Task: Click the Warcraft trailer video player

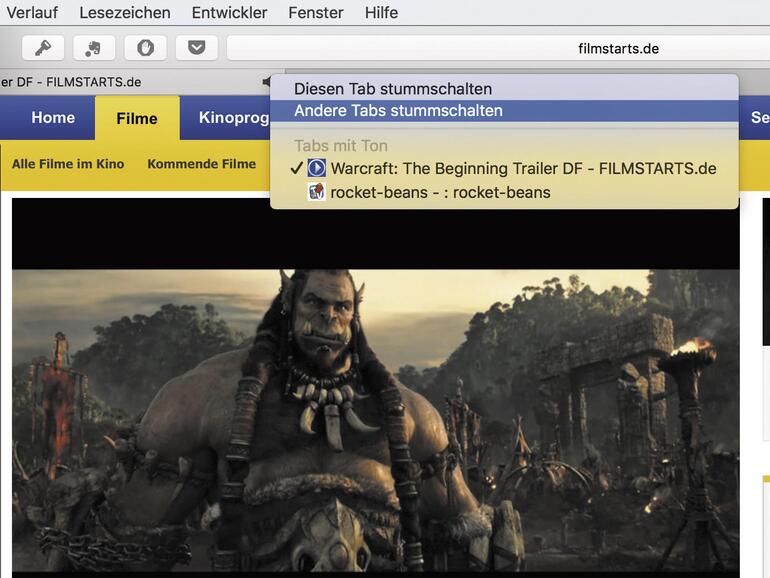Action: pyautogui.click(x=376, y=388)
